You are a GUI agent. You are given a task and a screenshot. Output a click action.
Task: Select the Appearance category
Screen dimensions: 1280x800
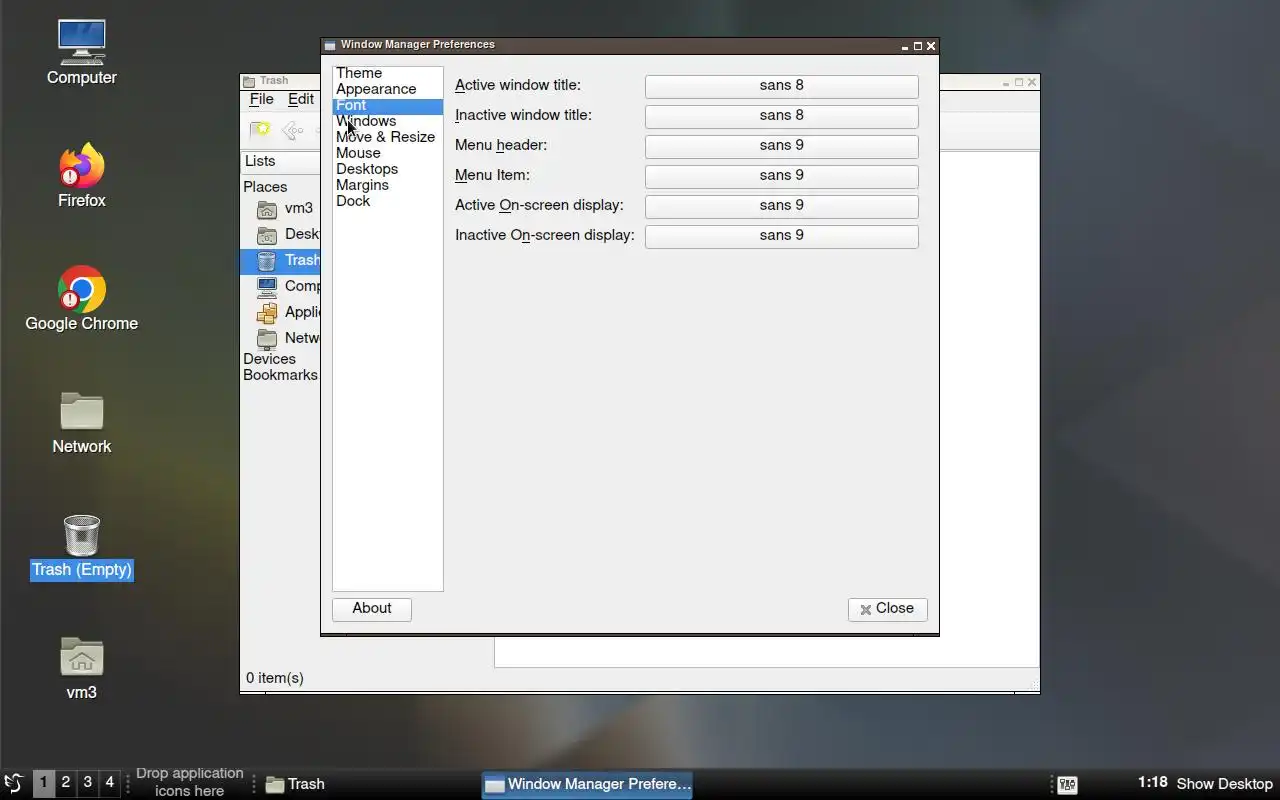[x=388, y=89]
